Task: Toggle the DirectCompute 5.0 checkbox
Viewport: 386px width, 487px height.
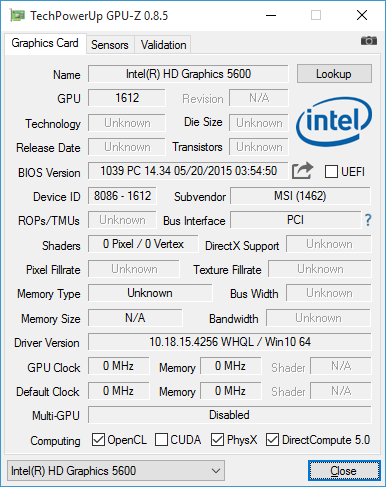Action: [272, 440]
